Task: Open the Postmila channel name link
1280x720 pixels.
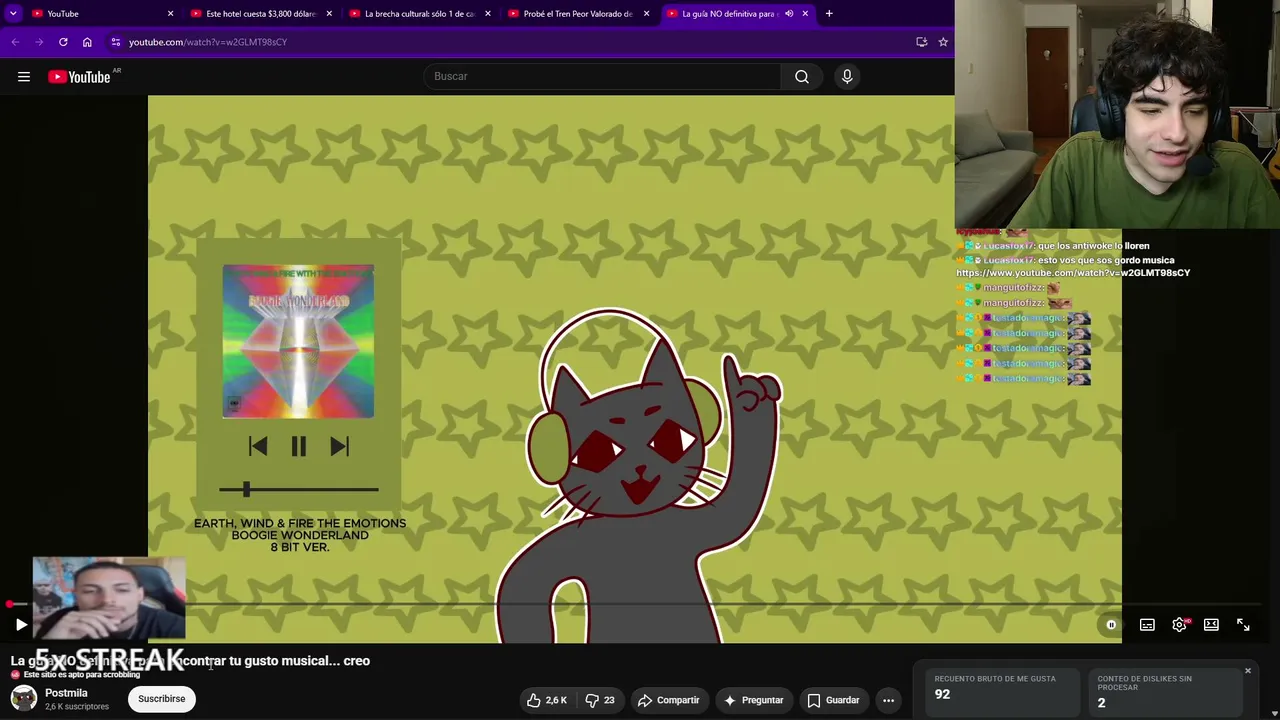Action: (66, 693)
